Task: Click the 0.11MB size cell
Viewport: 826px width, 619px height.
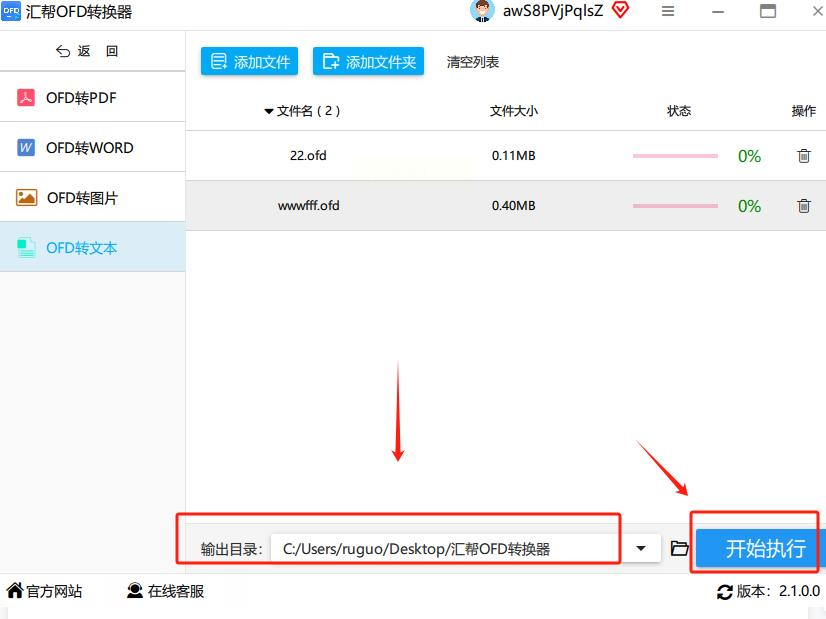Action: pyautogui.click(x=514, y=156)
